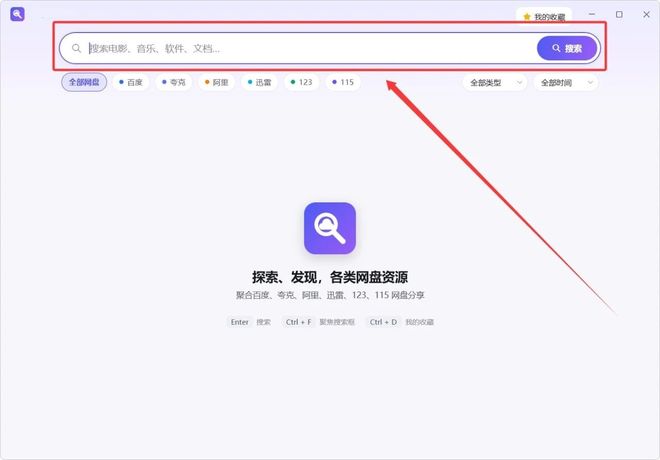
Task: Close the application window
Action: tap(647, 14)
